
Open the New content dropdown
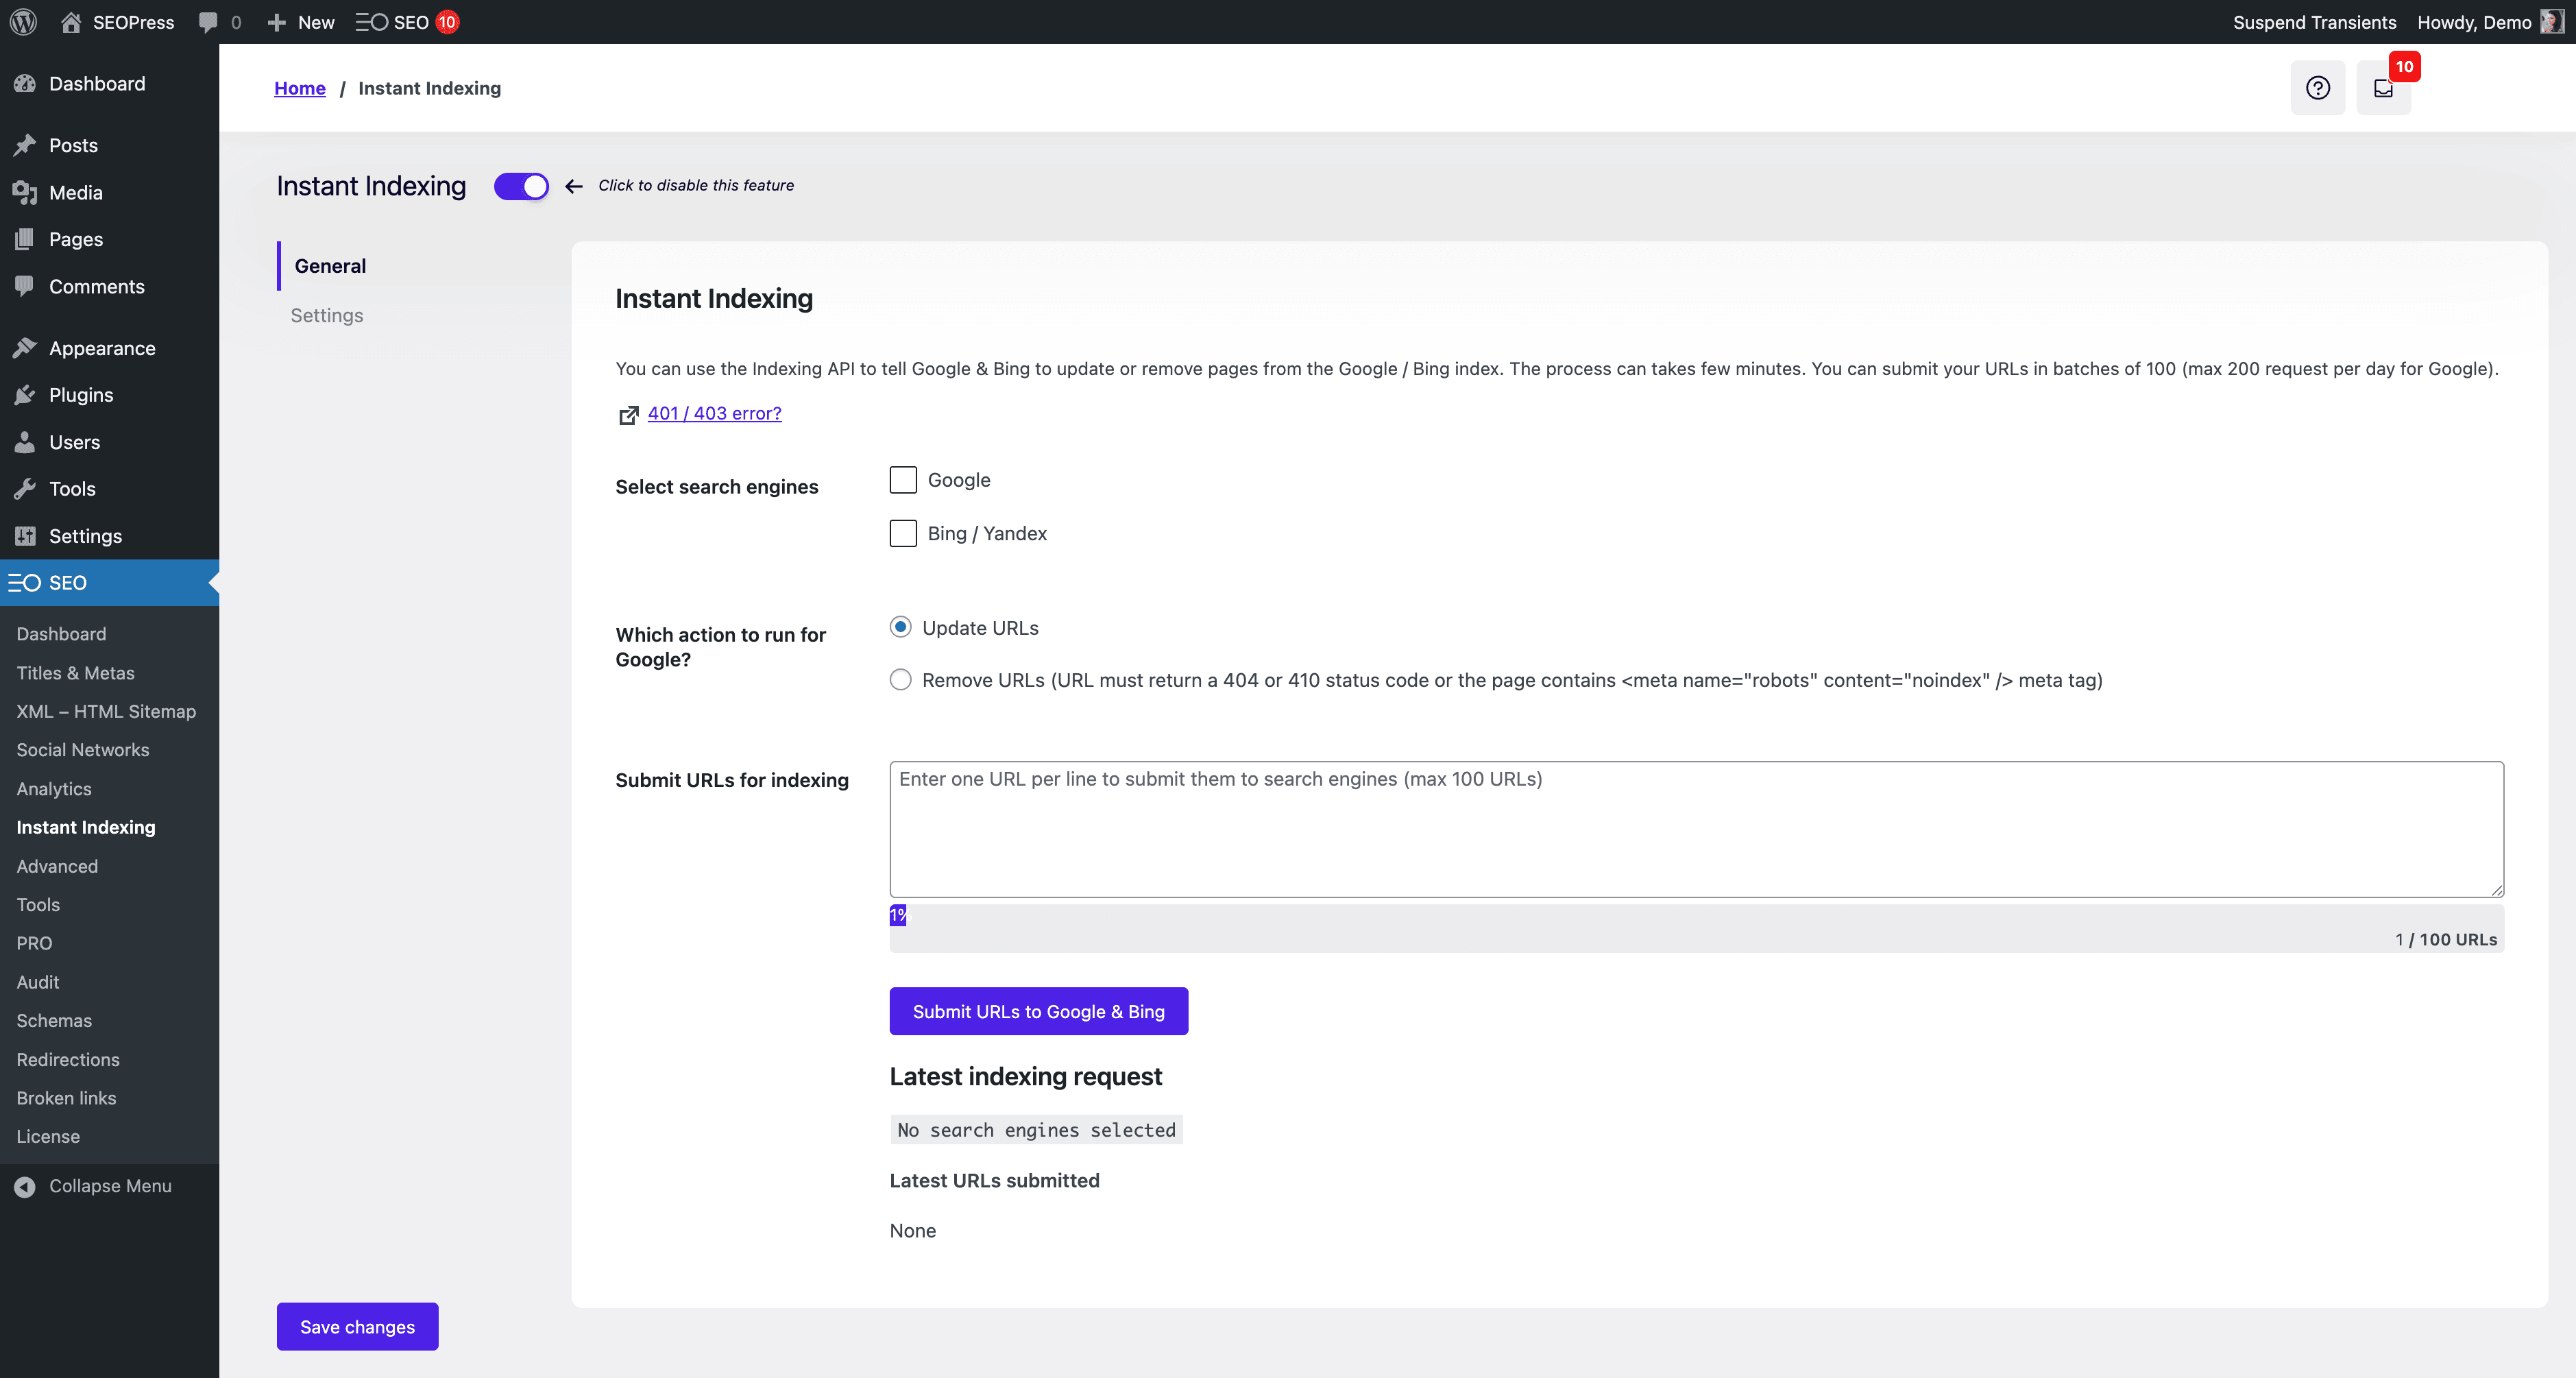click(301, 22)
